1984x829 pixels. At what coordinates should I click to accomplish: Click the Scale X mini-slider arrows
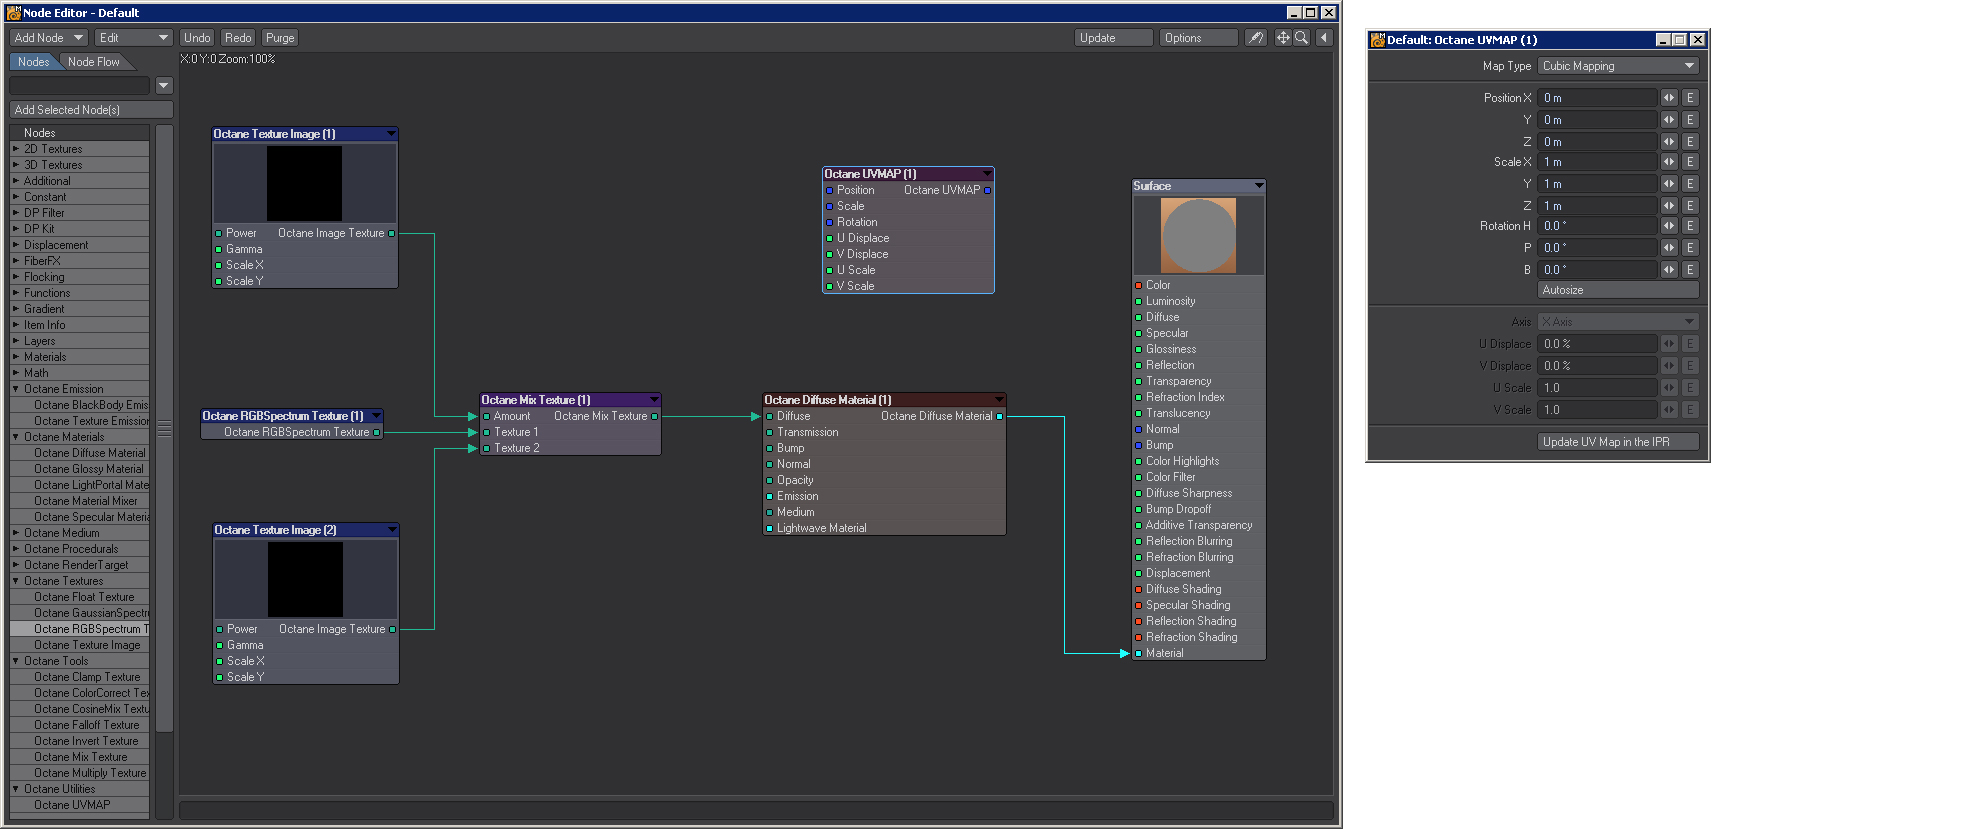click(1669, 162)
